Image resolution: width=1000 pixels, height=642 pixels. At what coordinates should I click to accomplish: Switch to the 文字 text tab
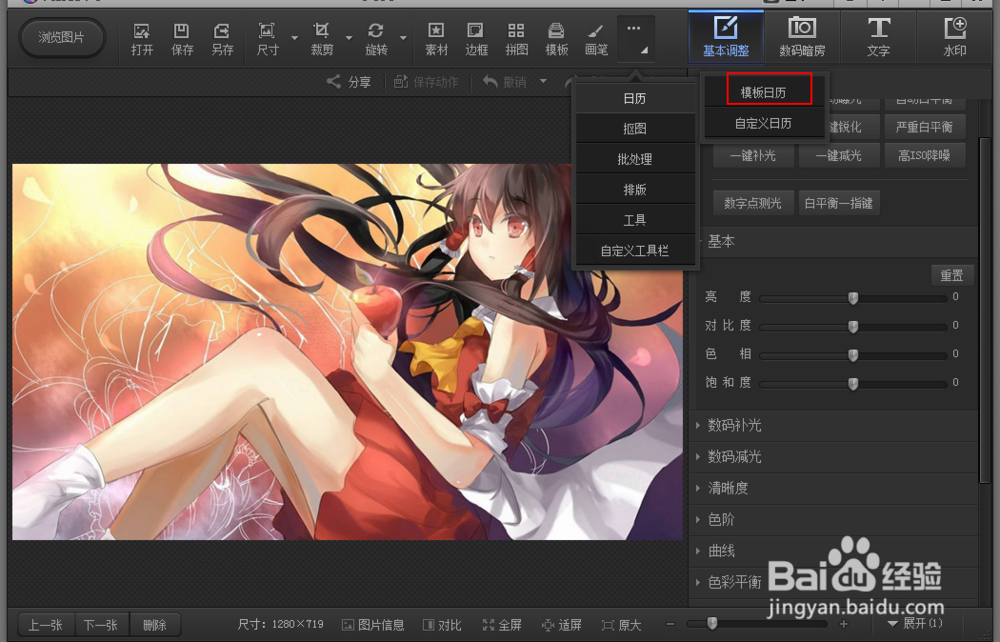[878, 37]
